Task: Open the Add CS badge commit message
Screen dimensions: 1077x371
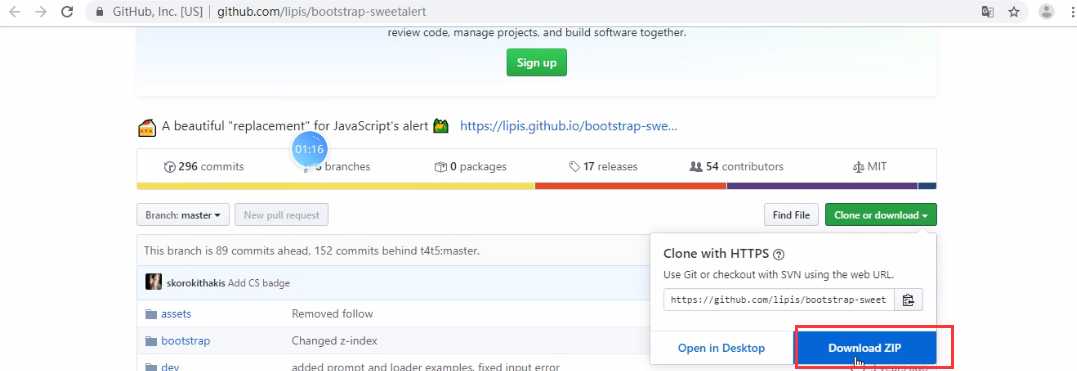Action: pos(259,283)
